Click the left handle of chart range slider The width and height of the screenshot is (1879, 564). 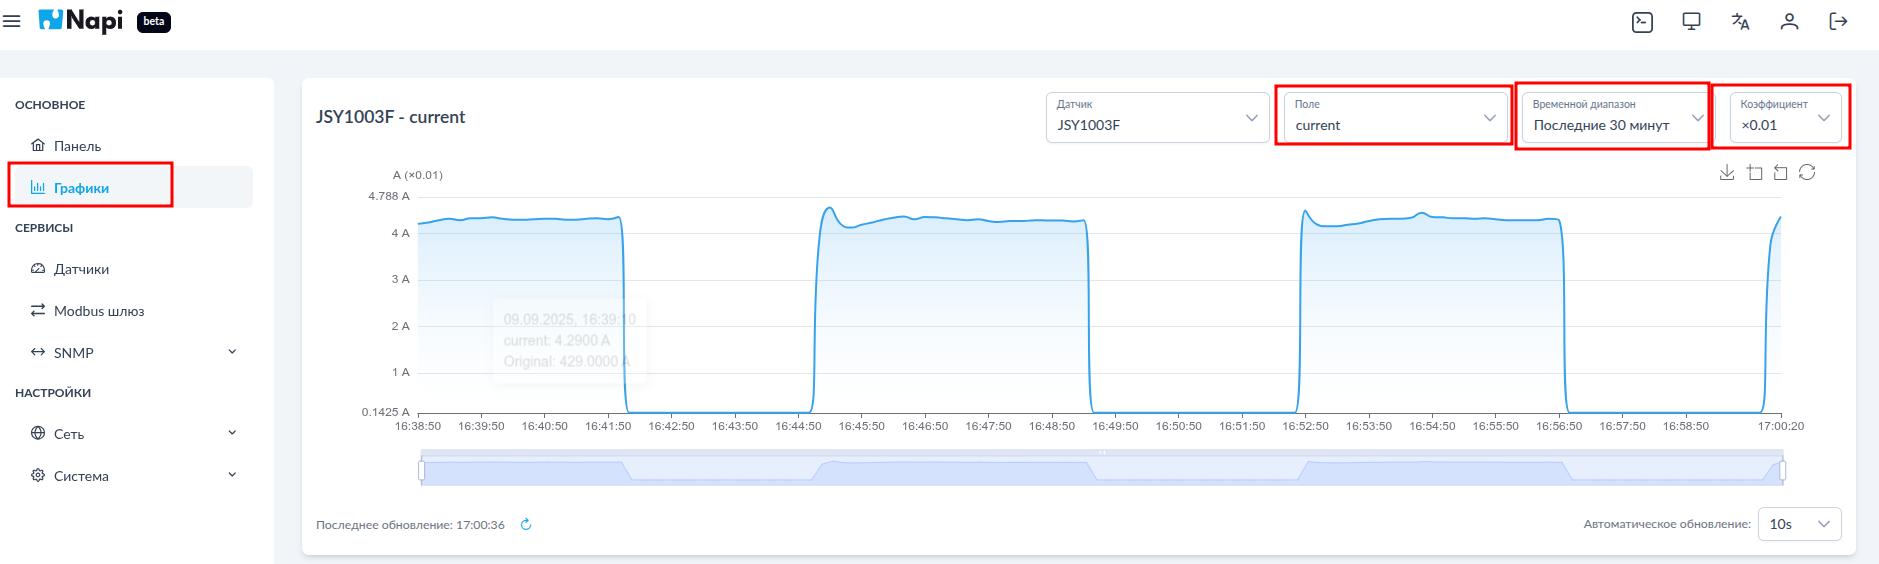[x=422, y=470]
